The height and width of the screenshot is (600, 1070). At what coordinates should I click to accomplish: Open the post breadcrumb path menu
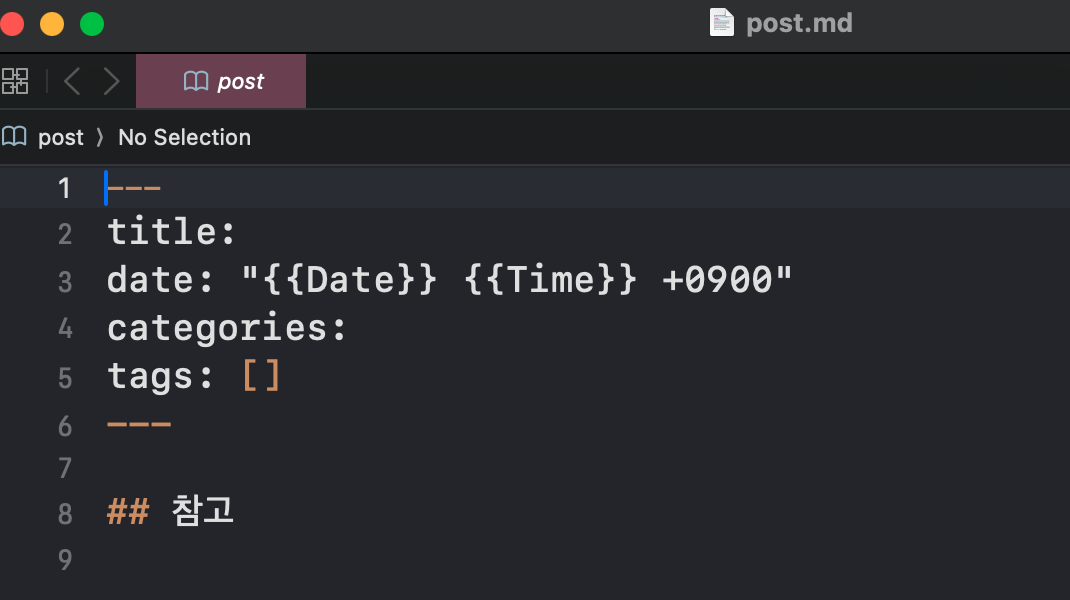[x=60, y=137]
